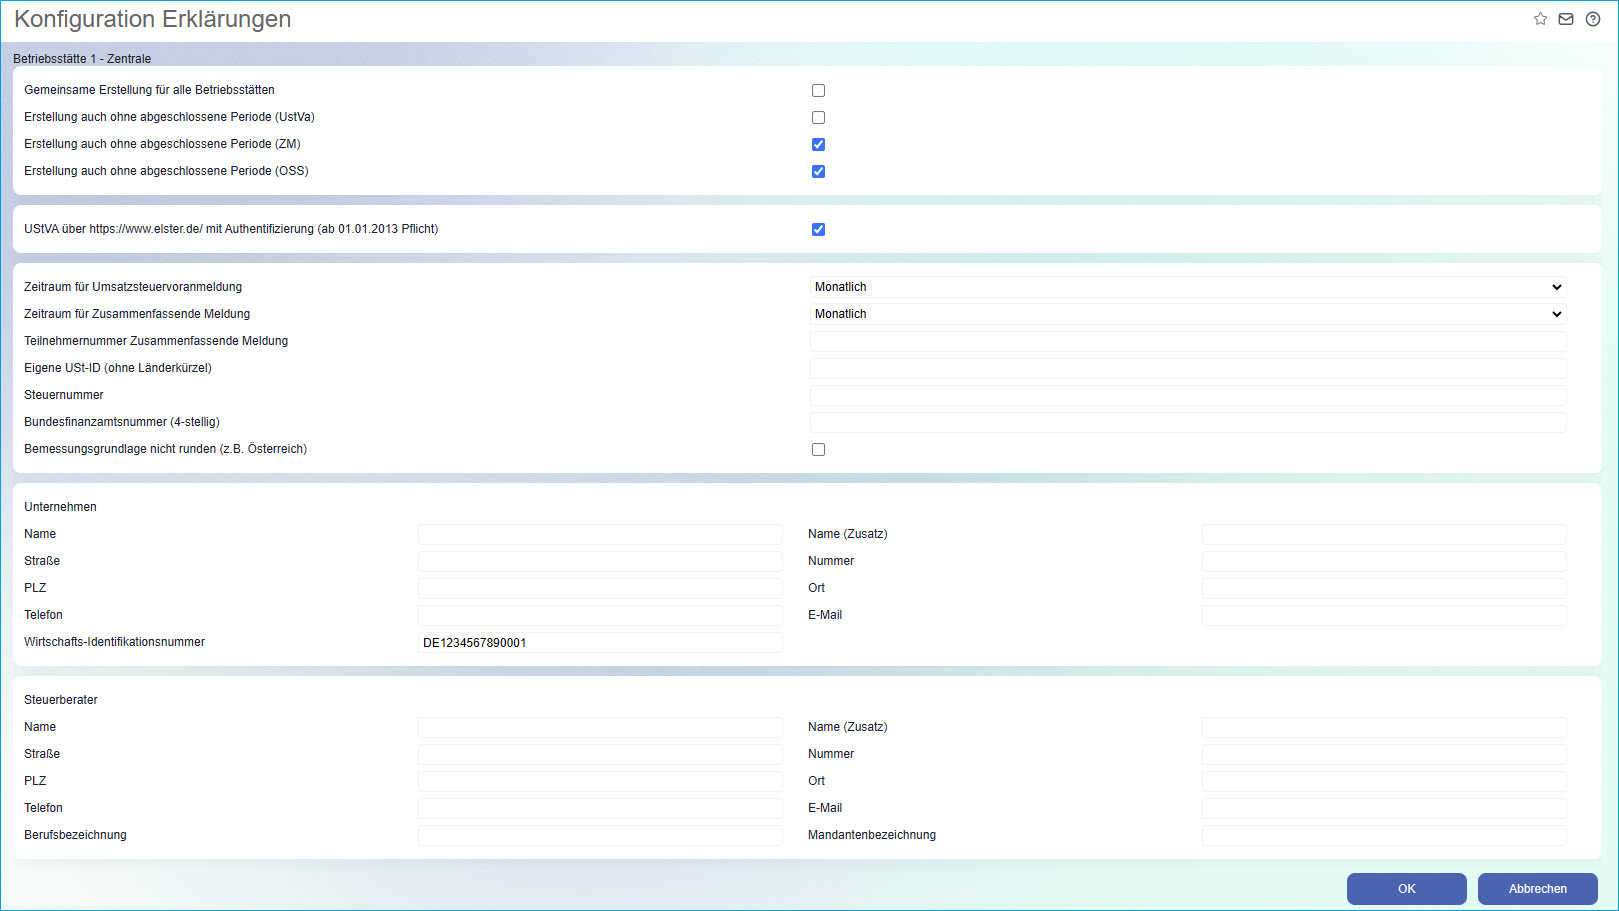Click the Eigene USt-ID input field
1619x911 pixels.
[x=1188, y=368]
